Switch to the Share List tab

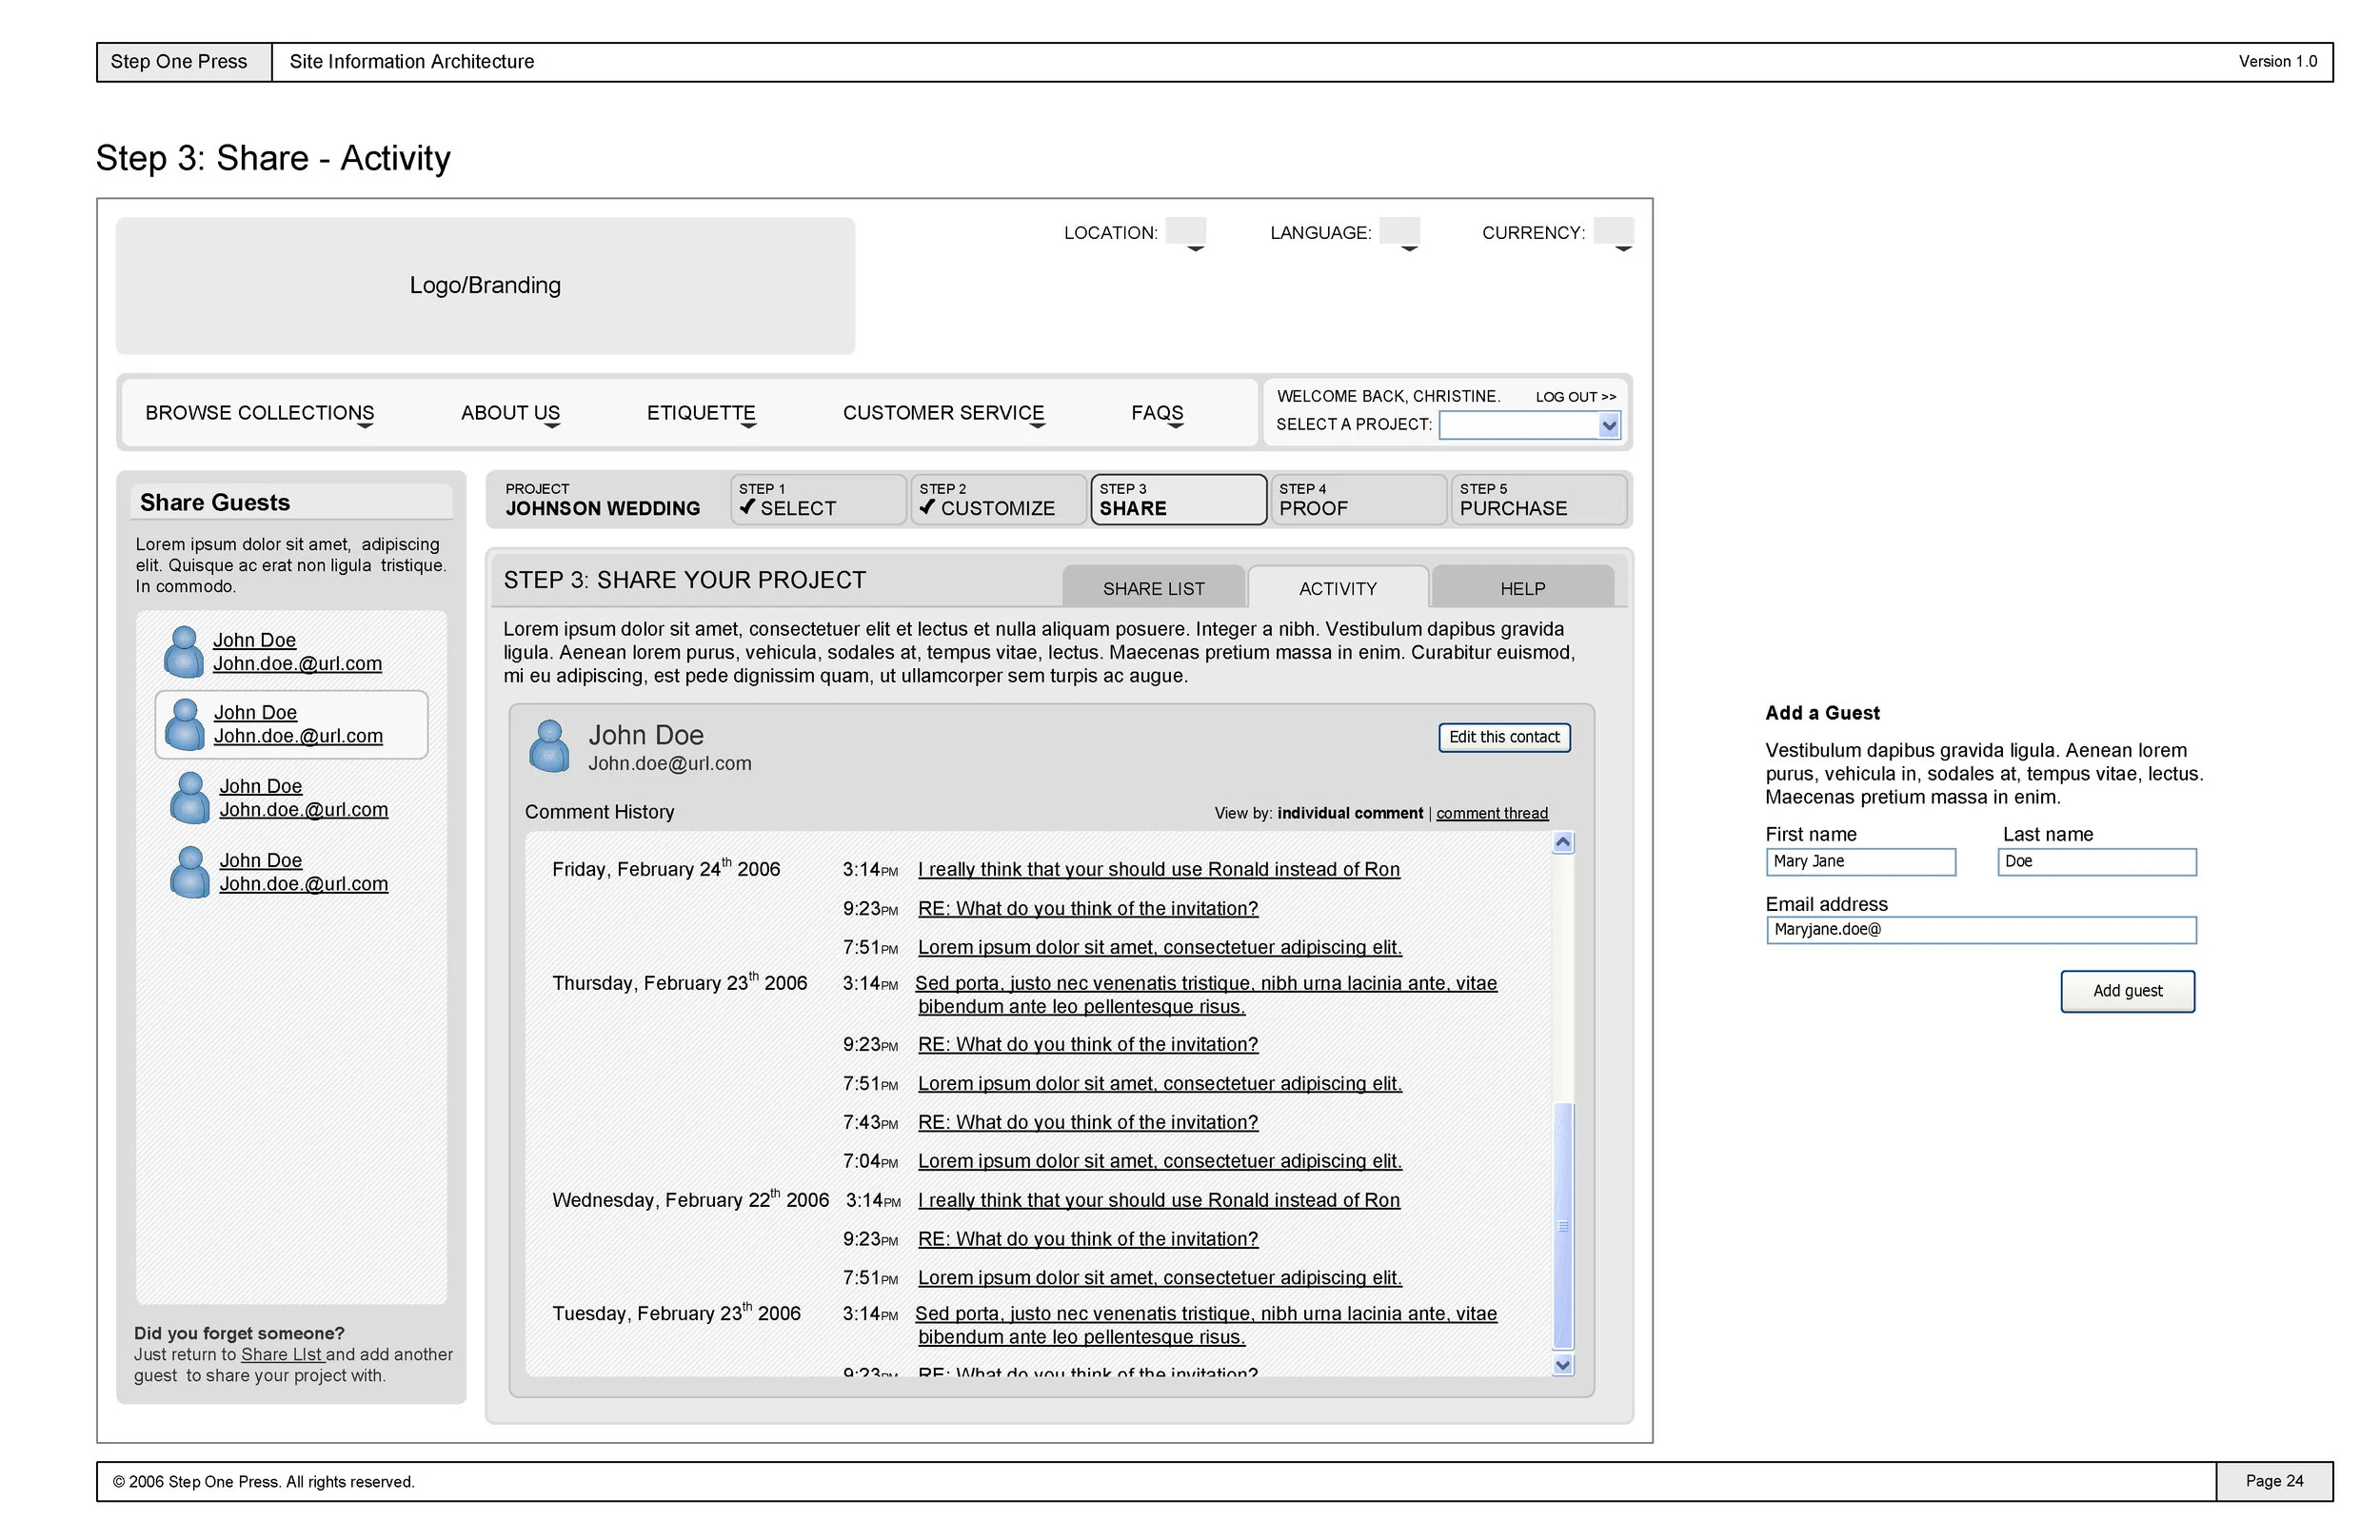(x=1153, y=589)
